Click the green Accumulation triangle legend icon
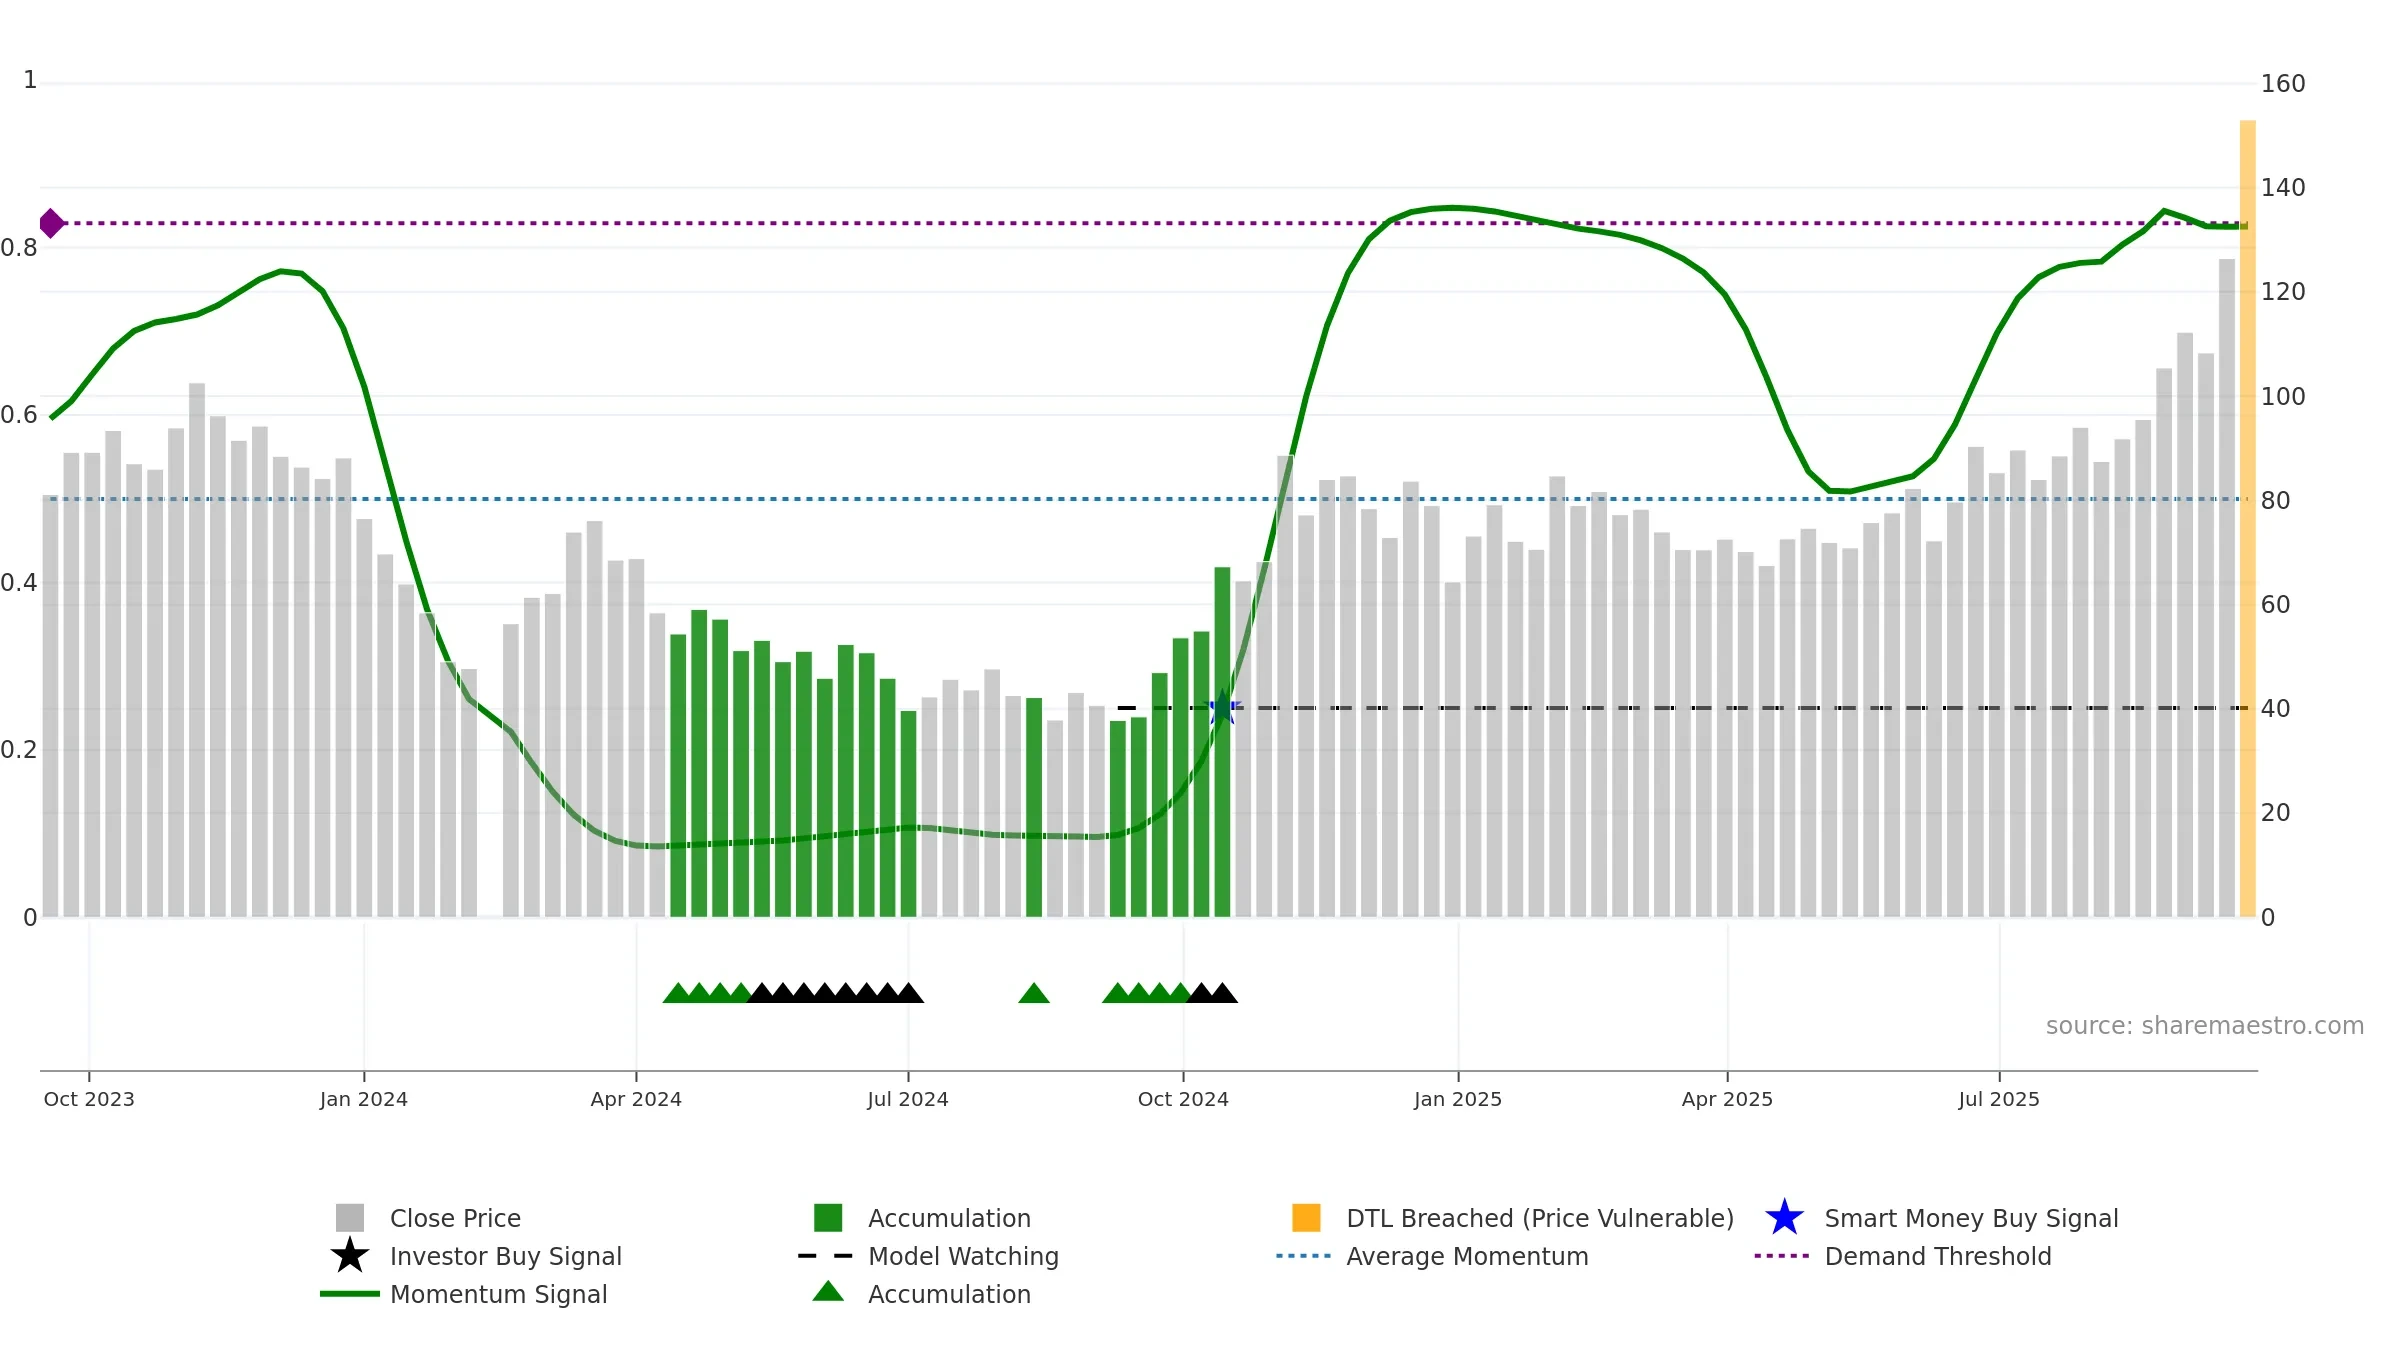 pos(828,1292)
